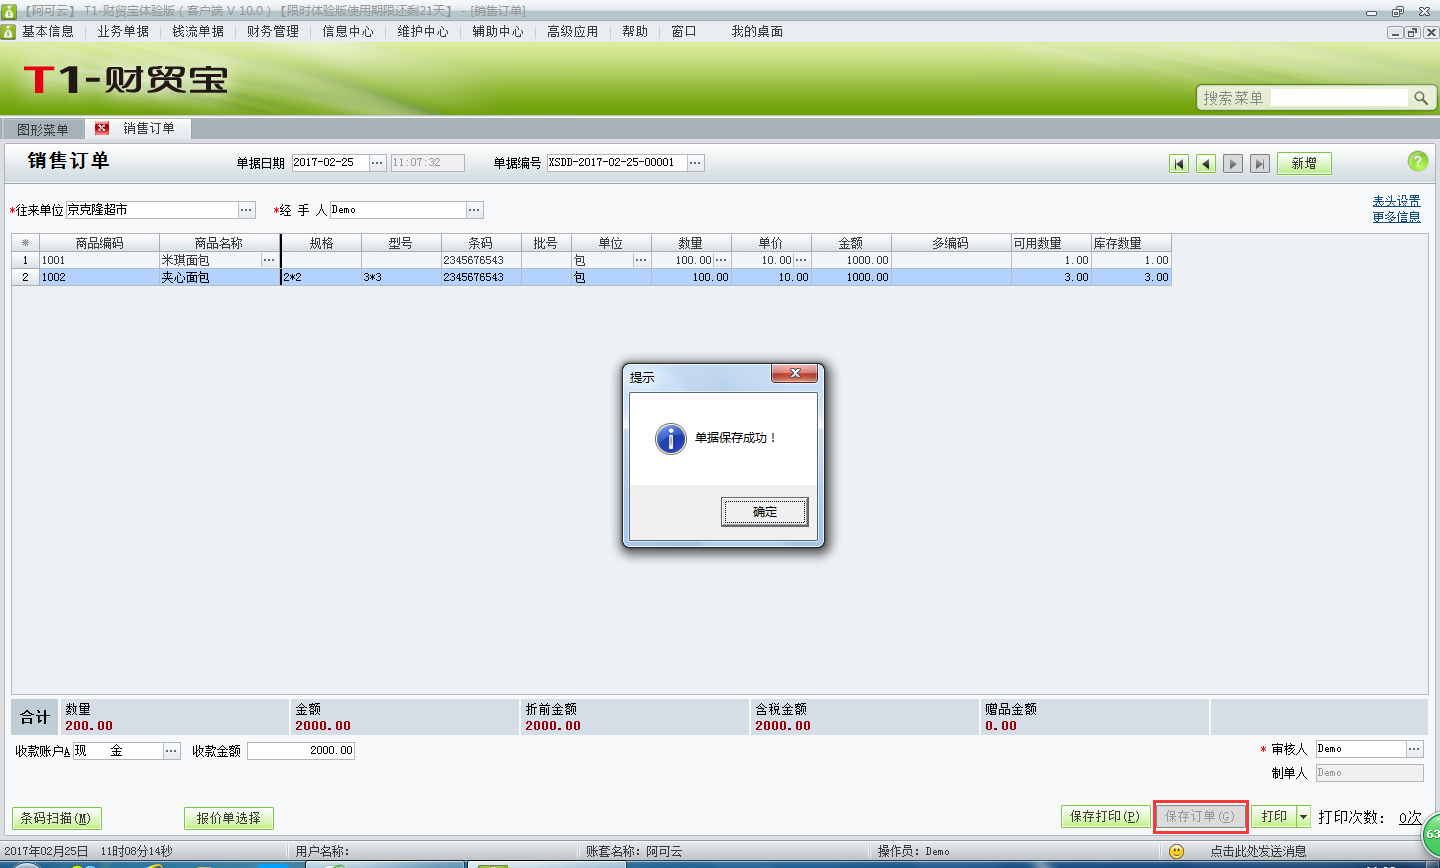Viewport: 1440px width, 868px height.
Task: Open 往来单位 lookup via ellipsis icon
Action: pyautogui.click(x=245, y=209)
